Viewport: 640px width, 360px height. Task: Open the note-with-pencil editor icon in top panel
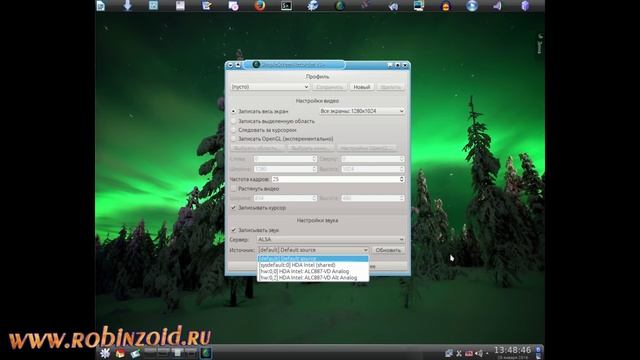coord(207,5)
